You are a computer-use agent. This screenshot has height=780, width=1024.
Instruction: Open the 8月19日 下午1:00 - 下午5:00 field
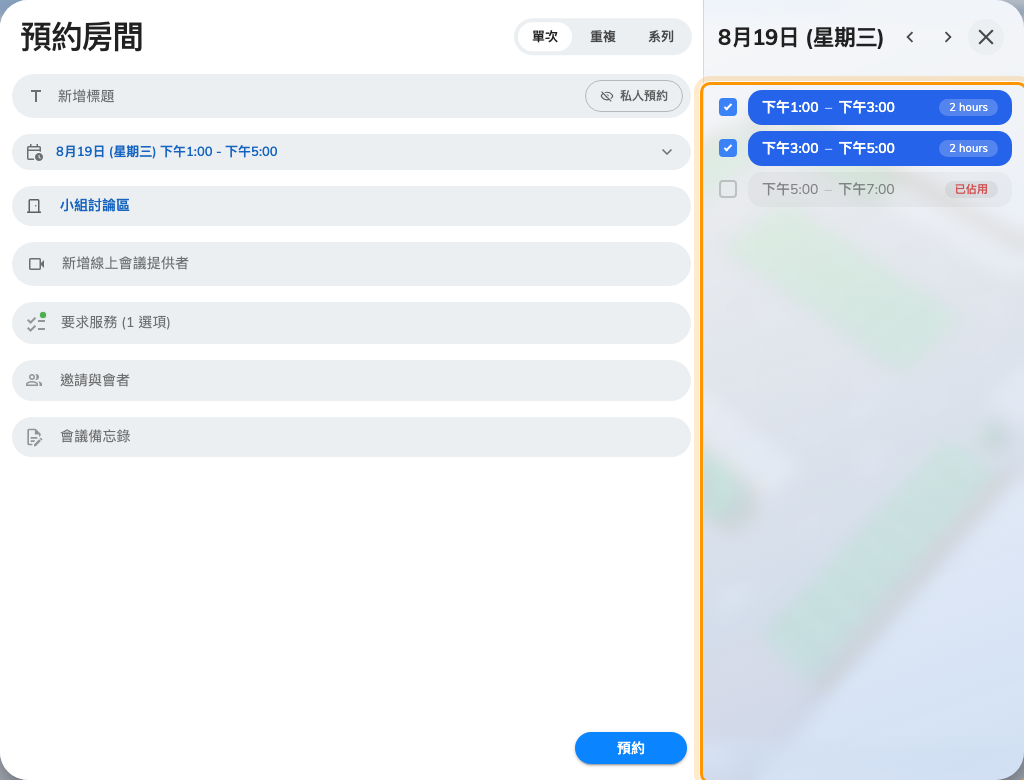(351, 152)
